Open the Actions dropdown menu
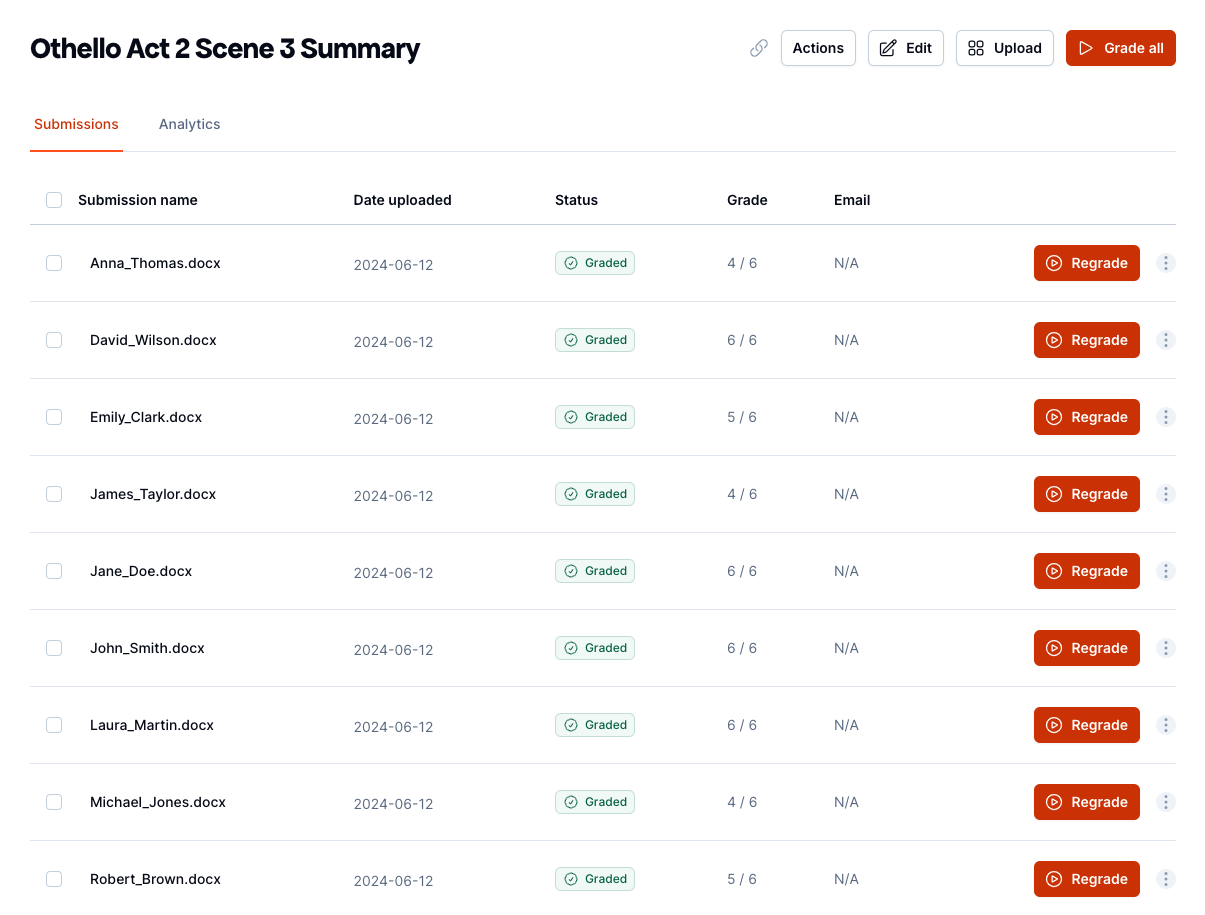The height and width of the screenshot is (915, 1205). tap(817, 48)
